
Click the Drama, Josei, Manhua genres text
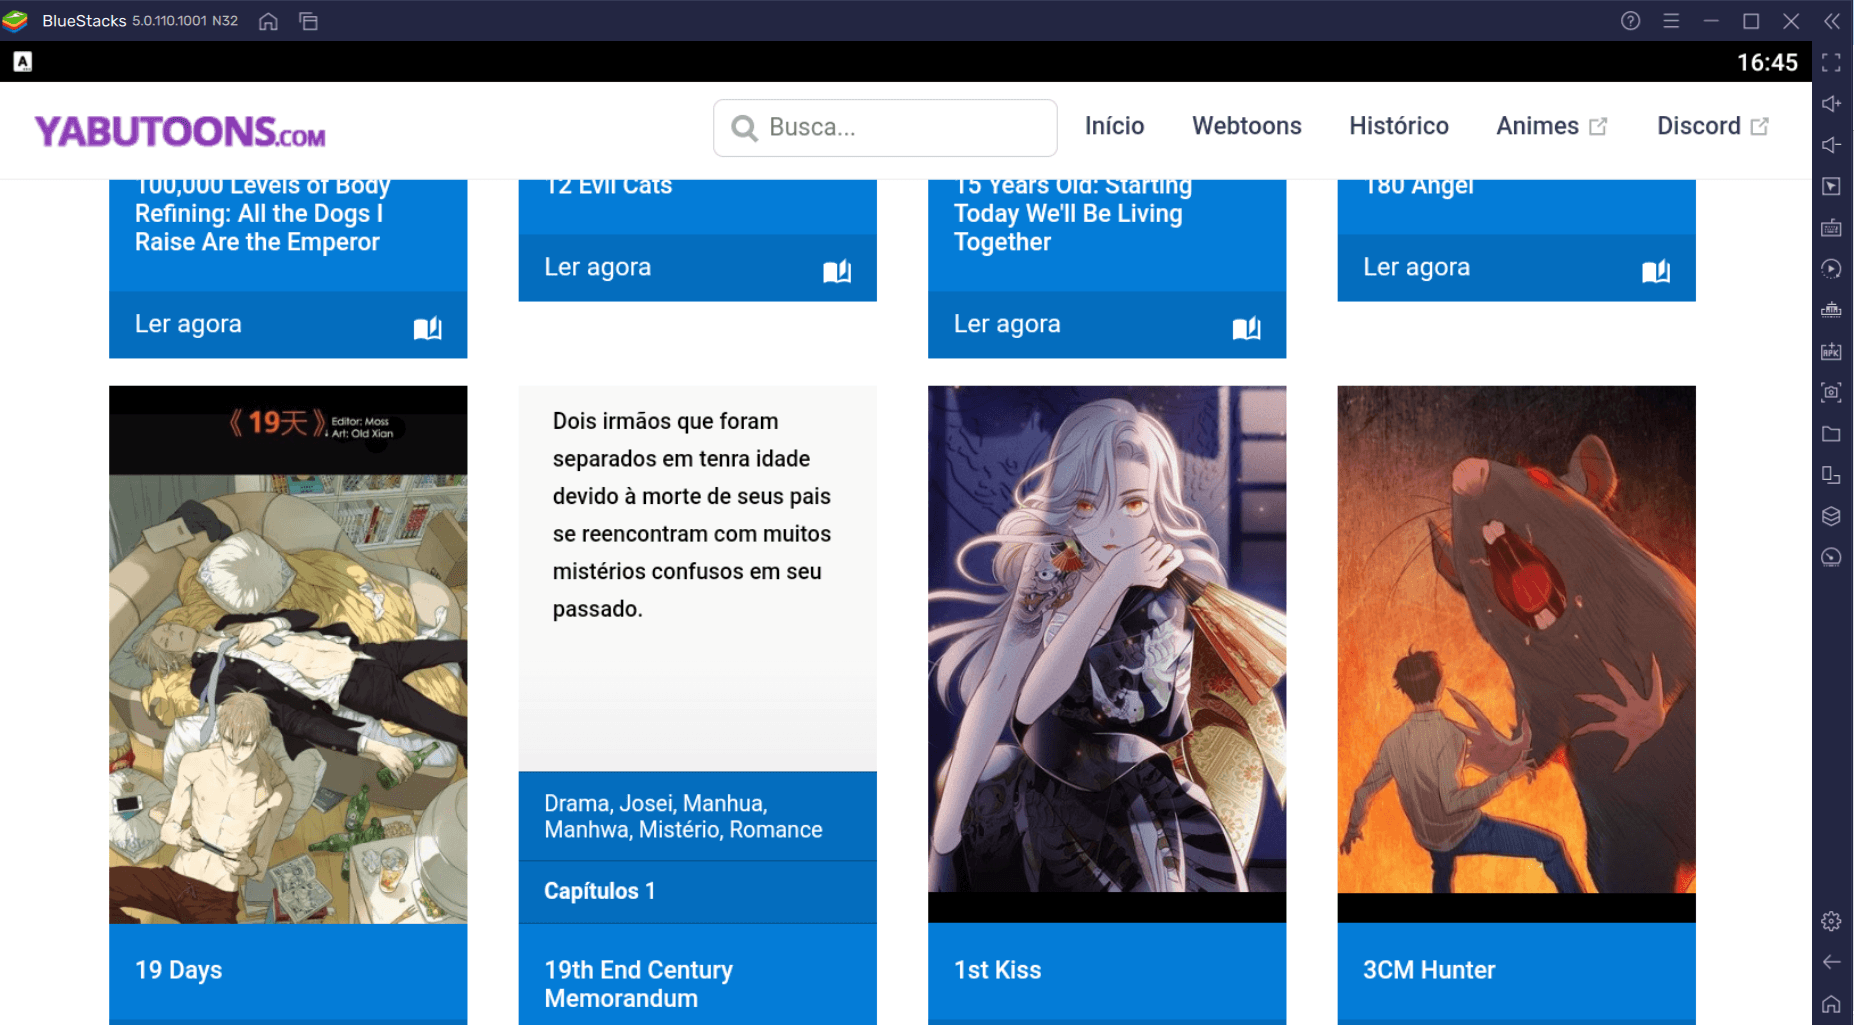point(683,817)
